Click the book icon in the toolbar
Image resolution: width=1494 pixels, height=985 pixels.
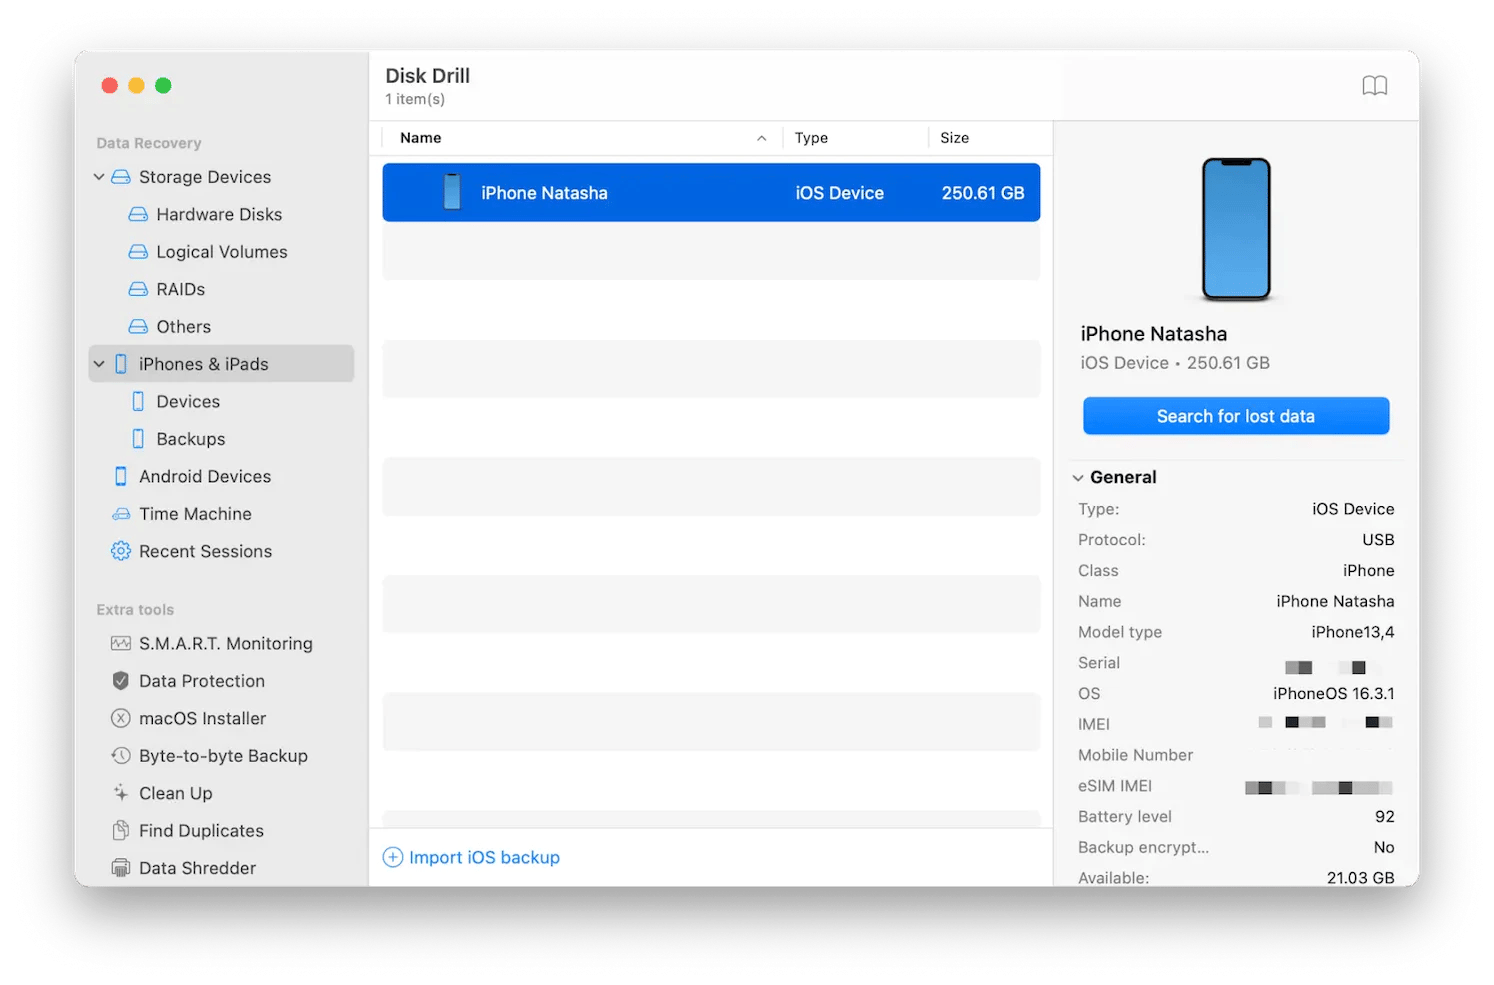pos(1375,85)
